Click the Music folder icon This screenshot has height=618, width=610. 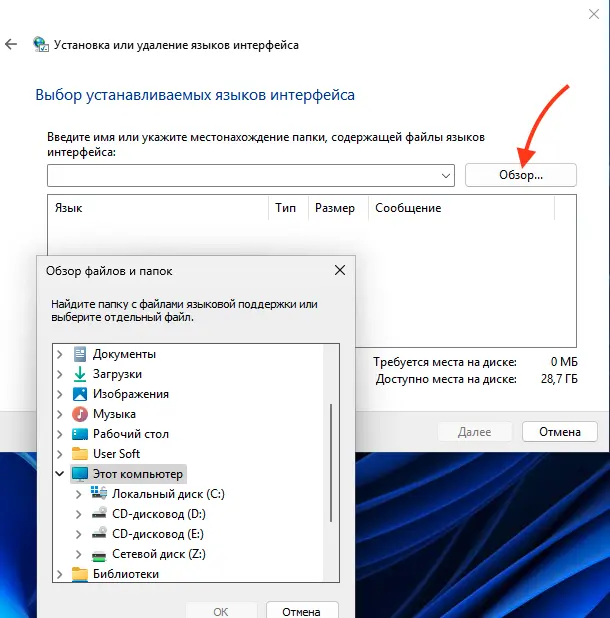pos(80,414)
